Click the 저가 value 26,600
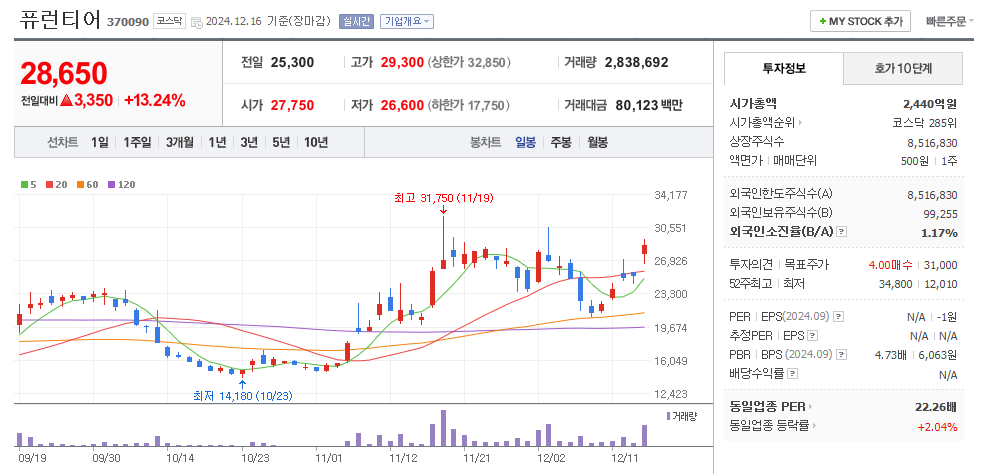The width and height of the screenshot is (984, 474). point(402,105)
